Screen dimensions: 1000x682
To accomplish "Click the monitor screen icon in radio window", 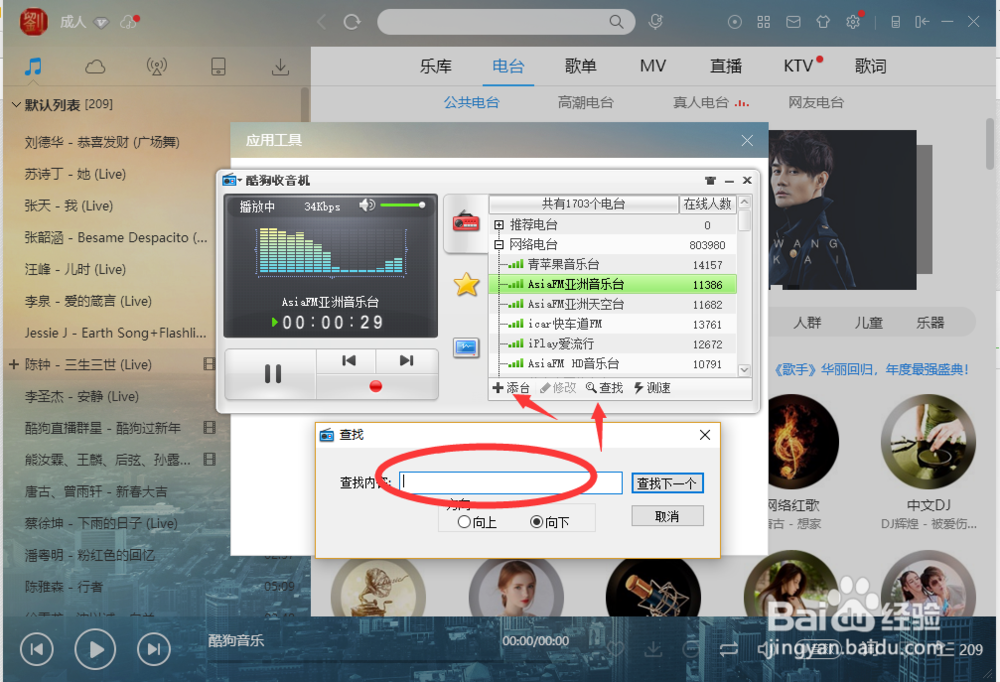I will [x=466, y=347].
